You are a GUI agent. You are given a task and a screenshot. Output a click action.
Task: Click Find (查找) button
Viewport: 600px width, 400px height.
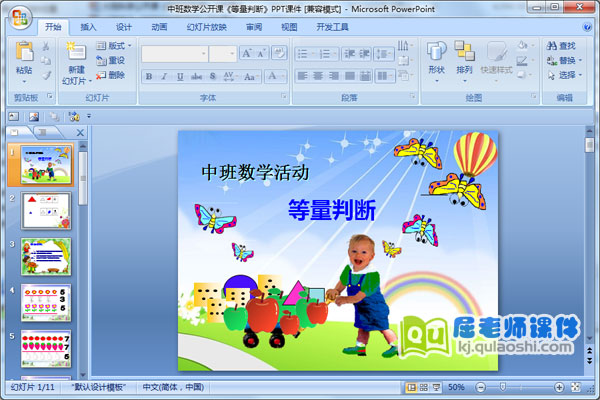coord(561,46)
